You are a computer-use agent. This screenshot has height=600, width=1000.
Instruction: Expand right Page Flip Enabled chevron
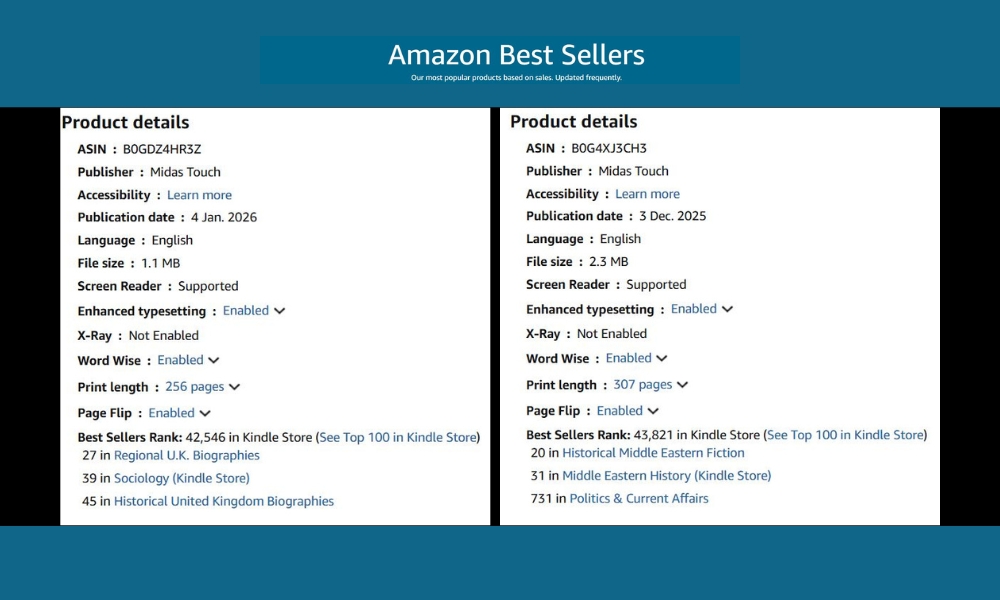[x=653, y=411]
